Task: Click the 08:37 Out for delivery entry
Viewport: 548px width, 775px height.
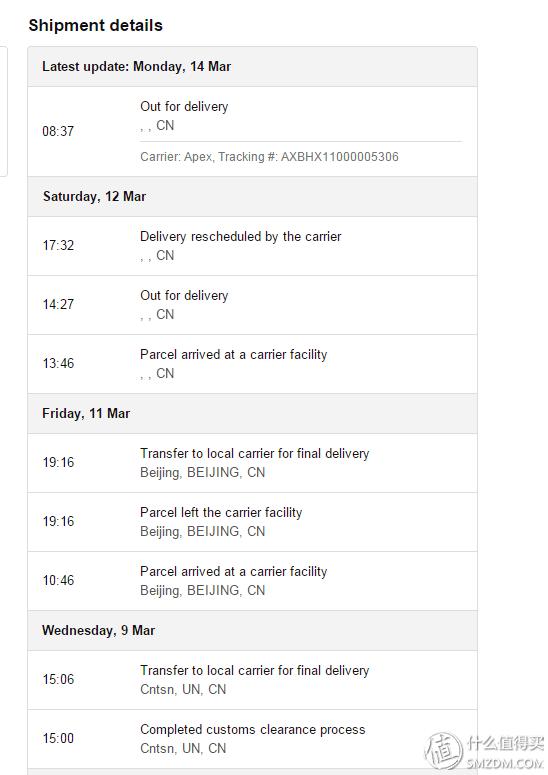Action: [253, 131]
